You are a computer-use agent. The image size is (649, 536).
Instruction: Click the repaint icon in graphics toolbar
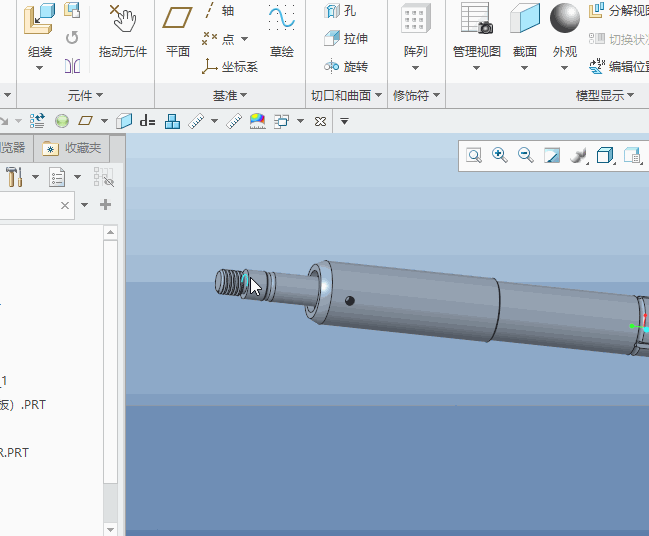click(x=552, y=156)
